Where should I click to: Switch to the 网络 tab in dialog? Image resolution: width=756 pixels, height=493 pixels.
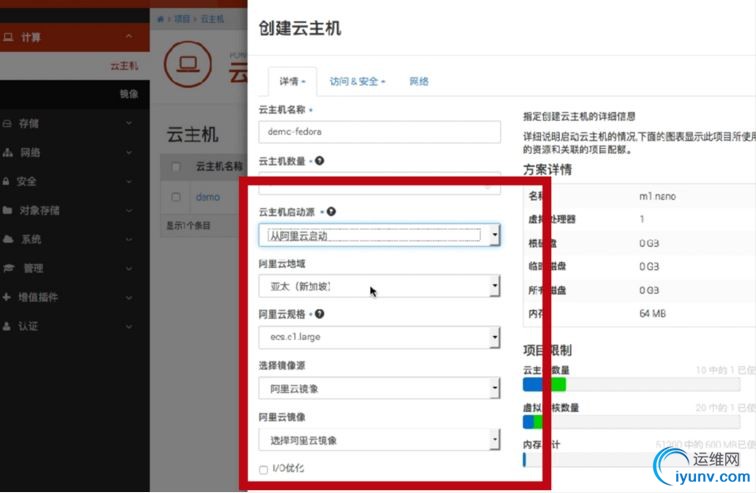[419, 81]
